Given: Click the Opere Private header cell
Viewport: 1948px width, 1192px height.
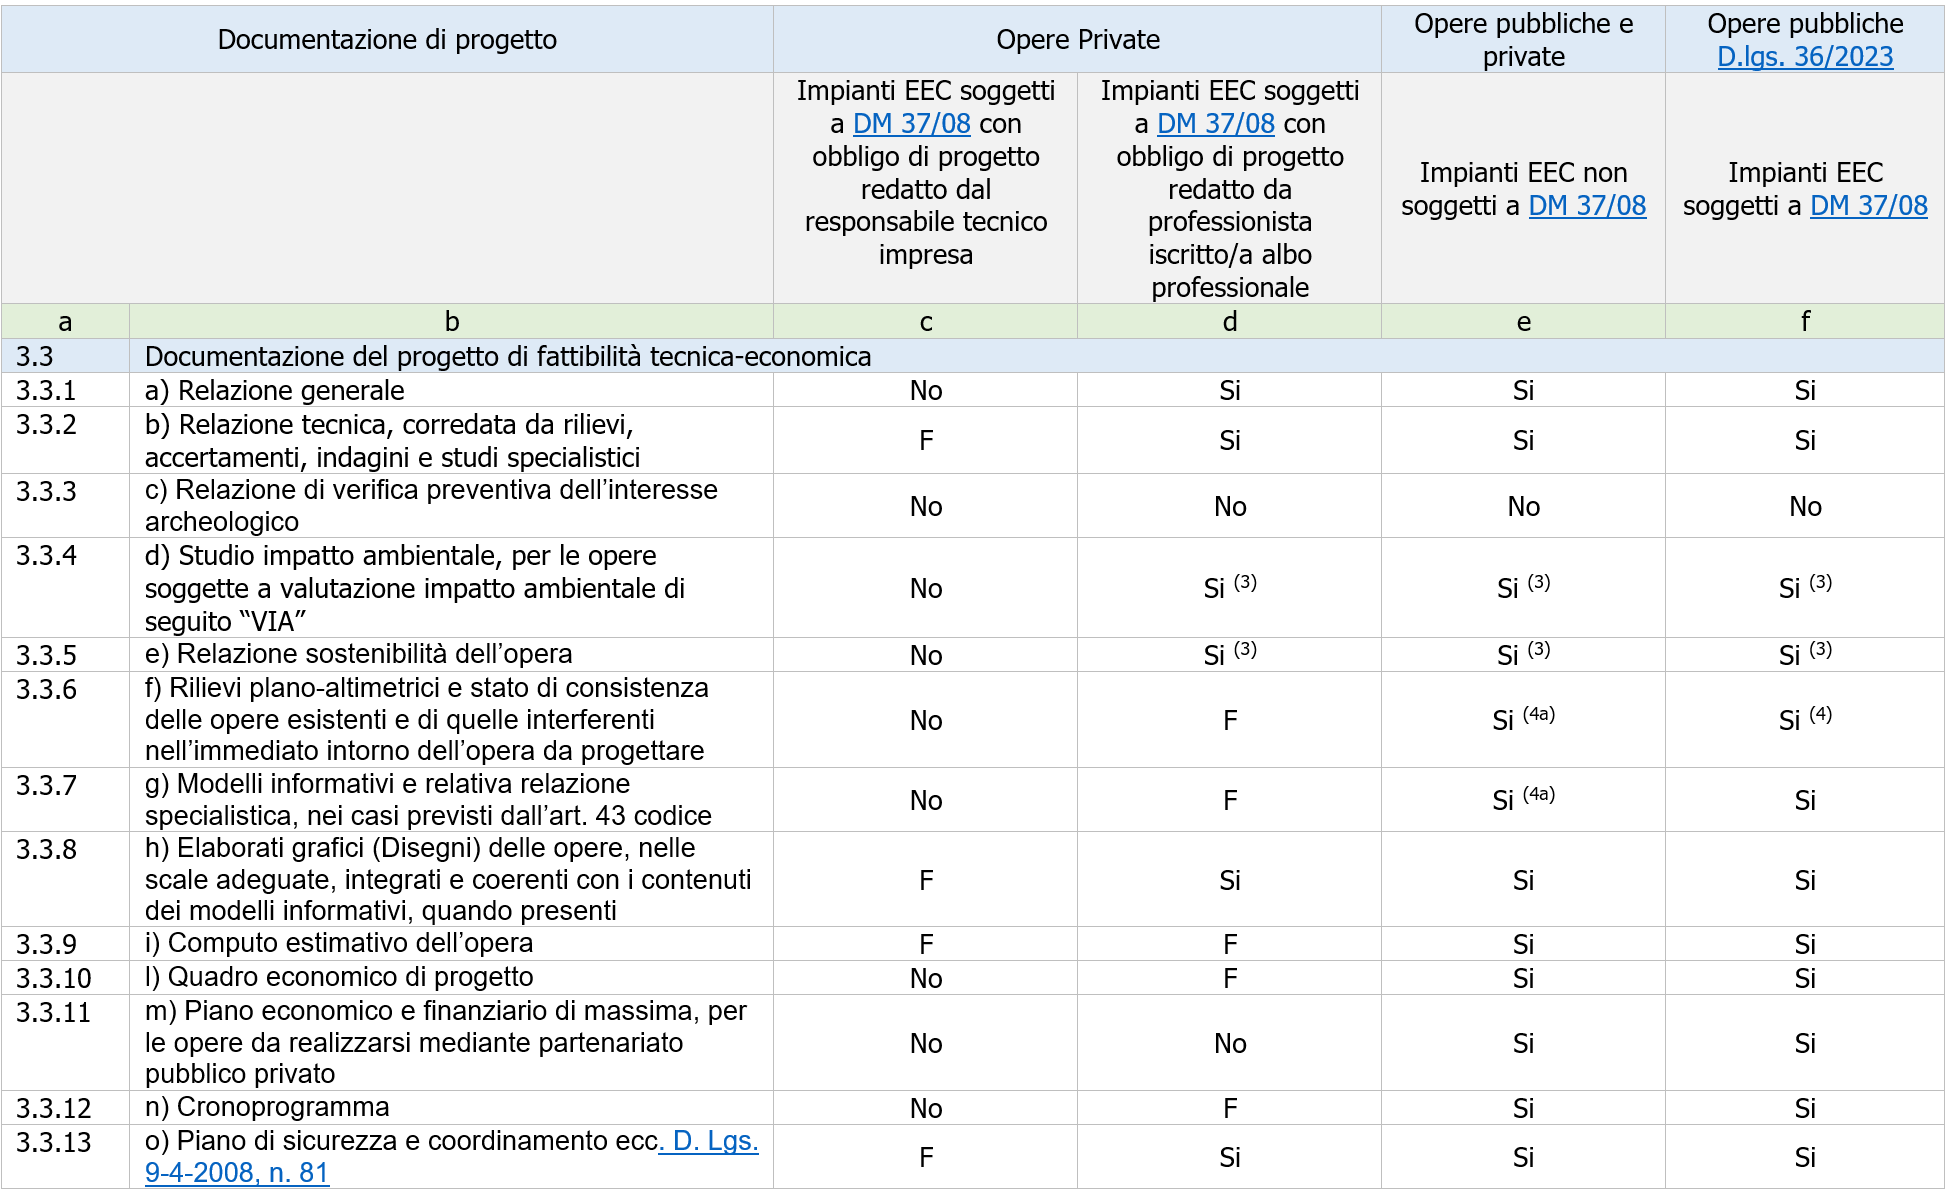Looking at the screenshot, I should 1077,40.
